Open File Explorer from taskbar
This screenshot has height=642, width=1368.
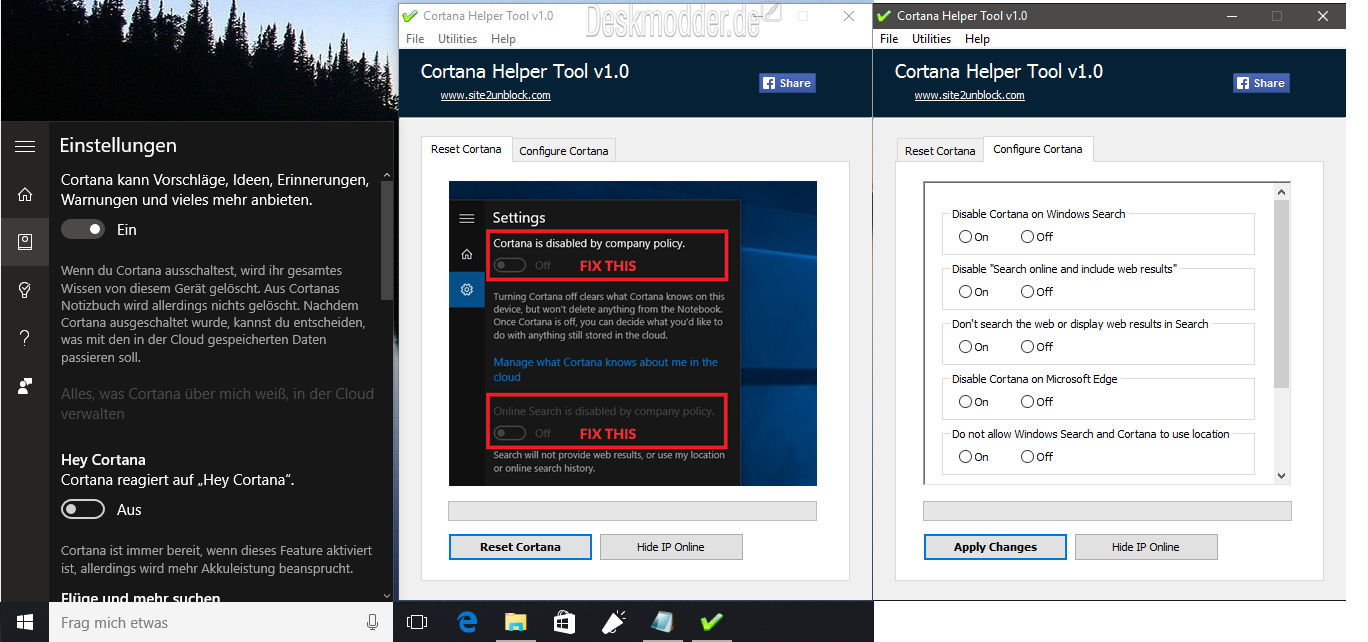pyautogui.click(x=515, y=622)
